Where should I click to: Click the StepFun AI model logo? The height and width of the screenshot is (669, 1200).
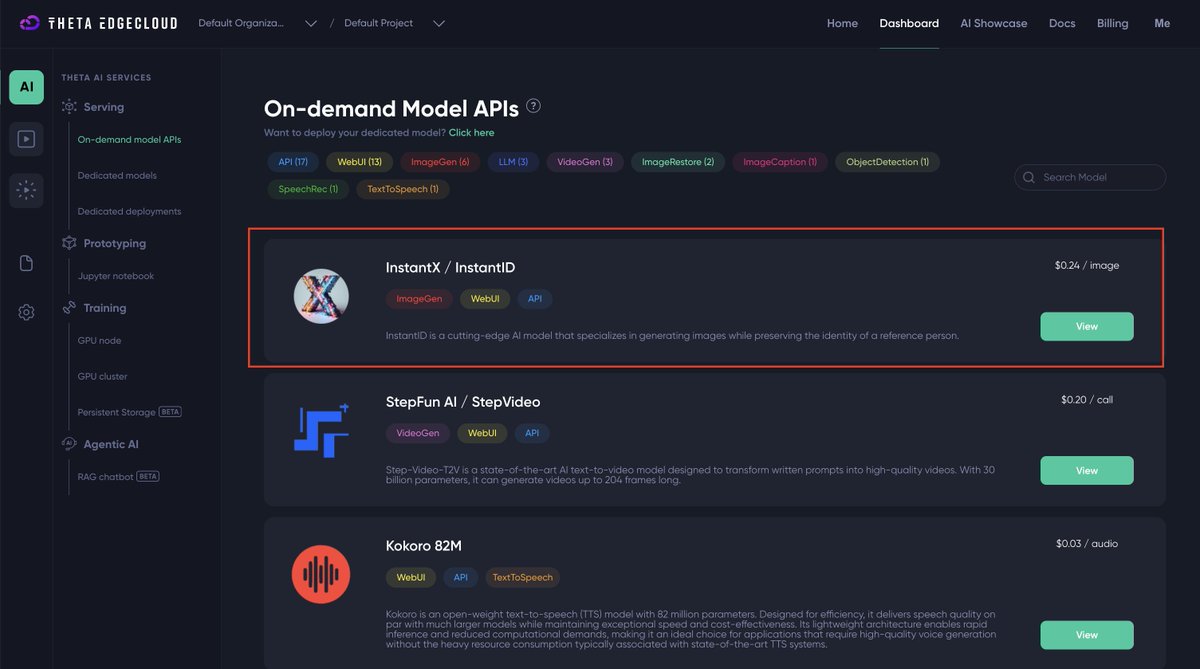click(321, 430)
